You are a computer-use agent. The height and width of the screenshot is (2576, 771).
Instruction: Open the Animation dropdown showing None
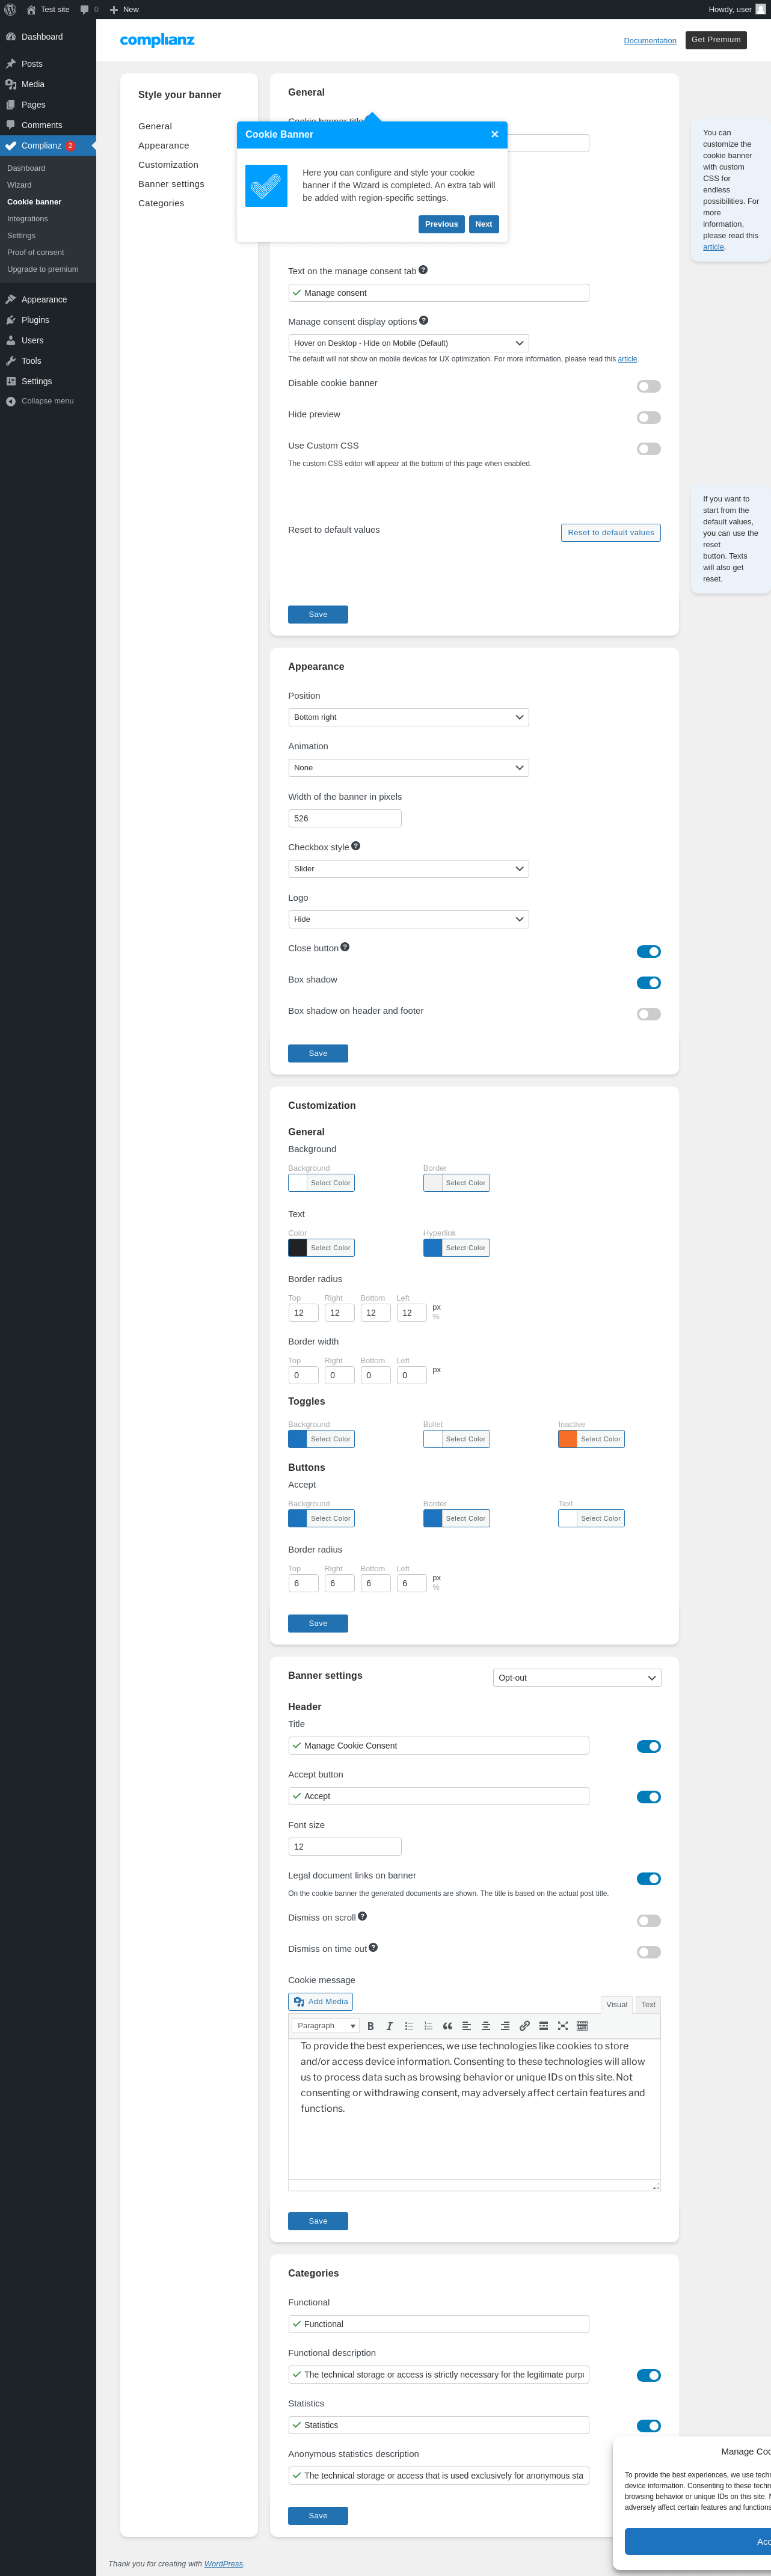(408, 767)
